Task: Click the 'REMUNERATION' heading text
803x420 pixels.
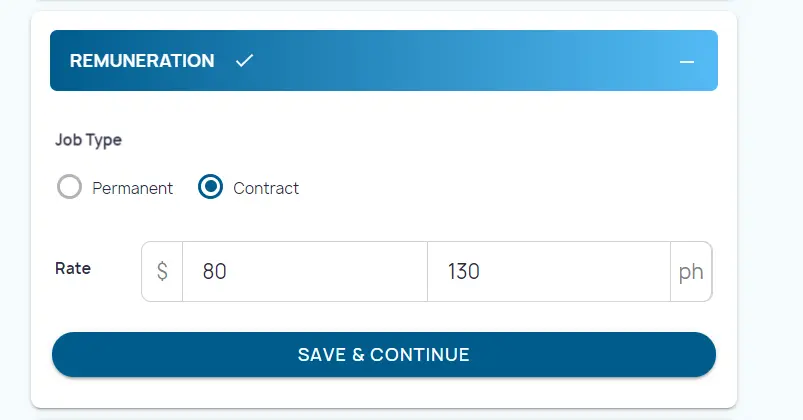Action: [142, 61]
